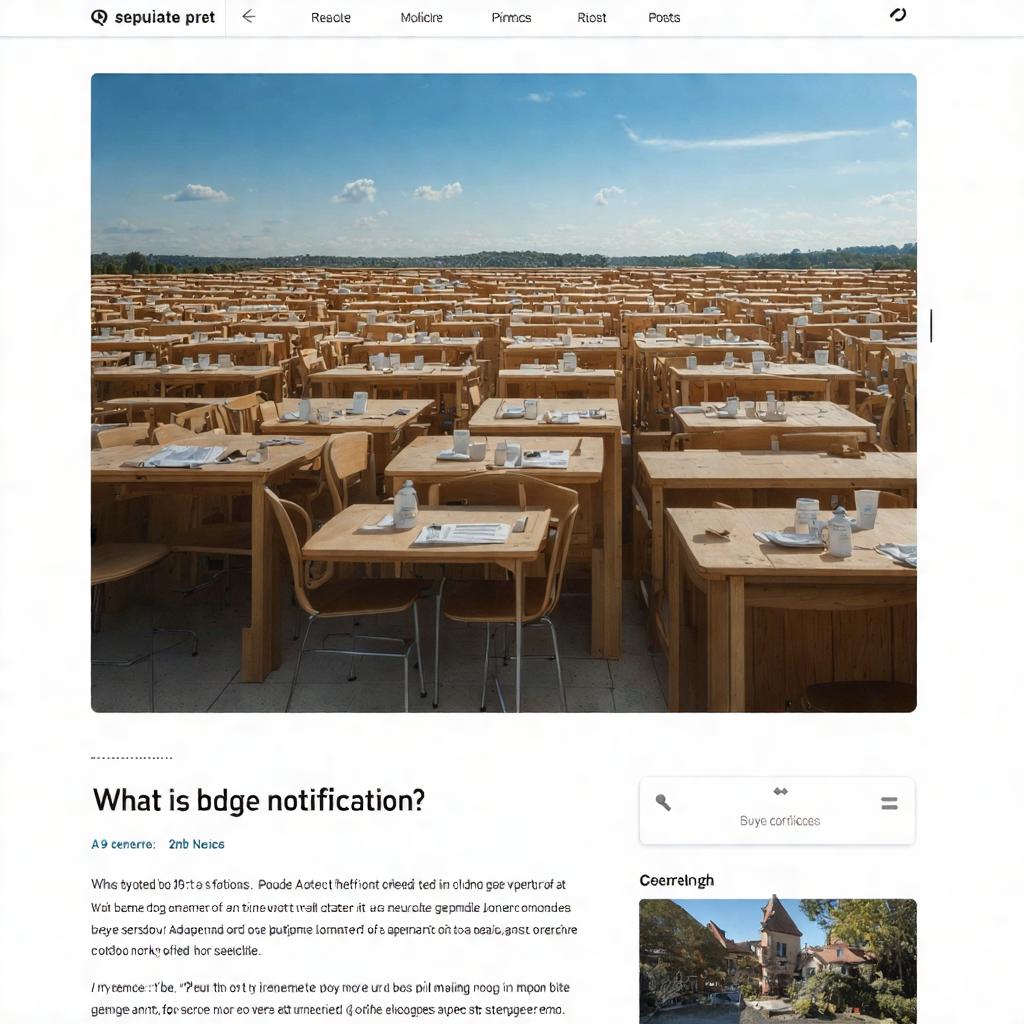This screenshot has height=1024, width=1024.
Task: Click the sepuiate pret site title
Action: tap(164, 18)
